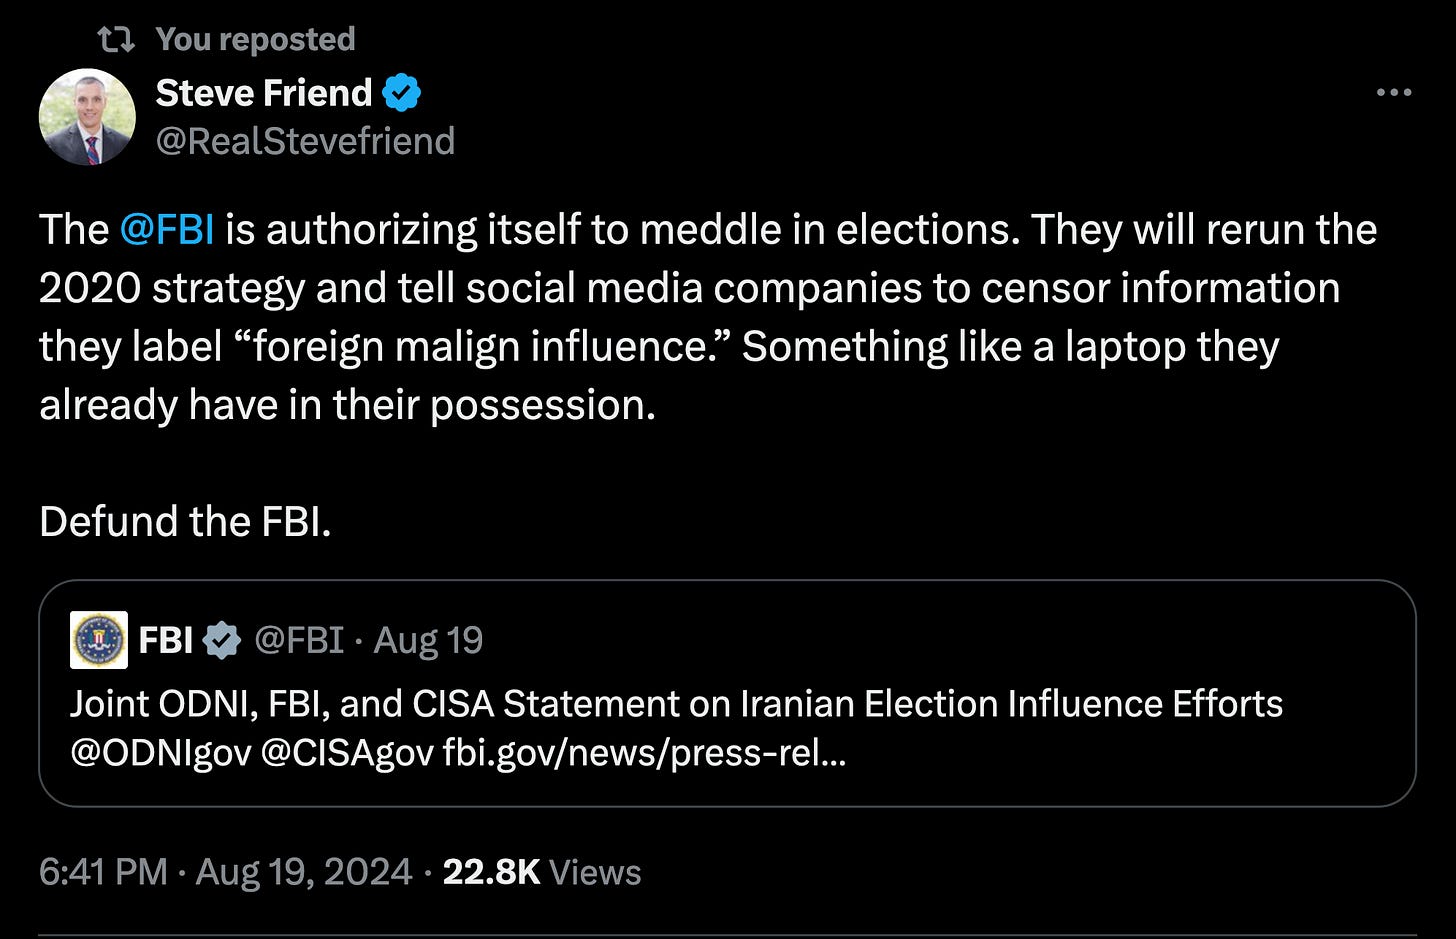Image resolution: width=1456 pixels, height=939 pixels.
Task: Open the Joint ODNI, FBI, and CISA Statement text
Action: tap(676, 704)
